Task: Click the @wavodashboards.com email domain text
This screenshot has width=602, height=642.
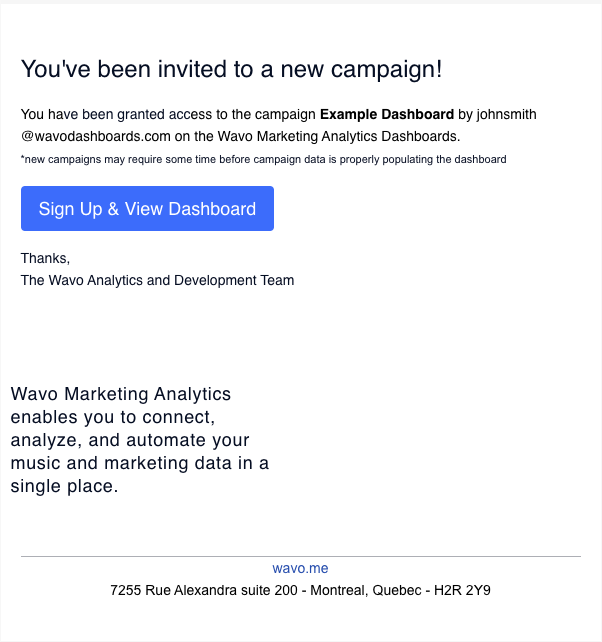Action: coord(96,136)
